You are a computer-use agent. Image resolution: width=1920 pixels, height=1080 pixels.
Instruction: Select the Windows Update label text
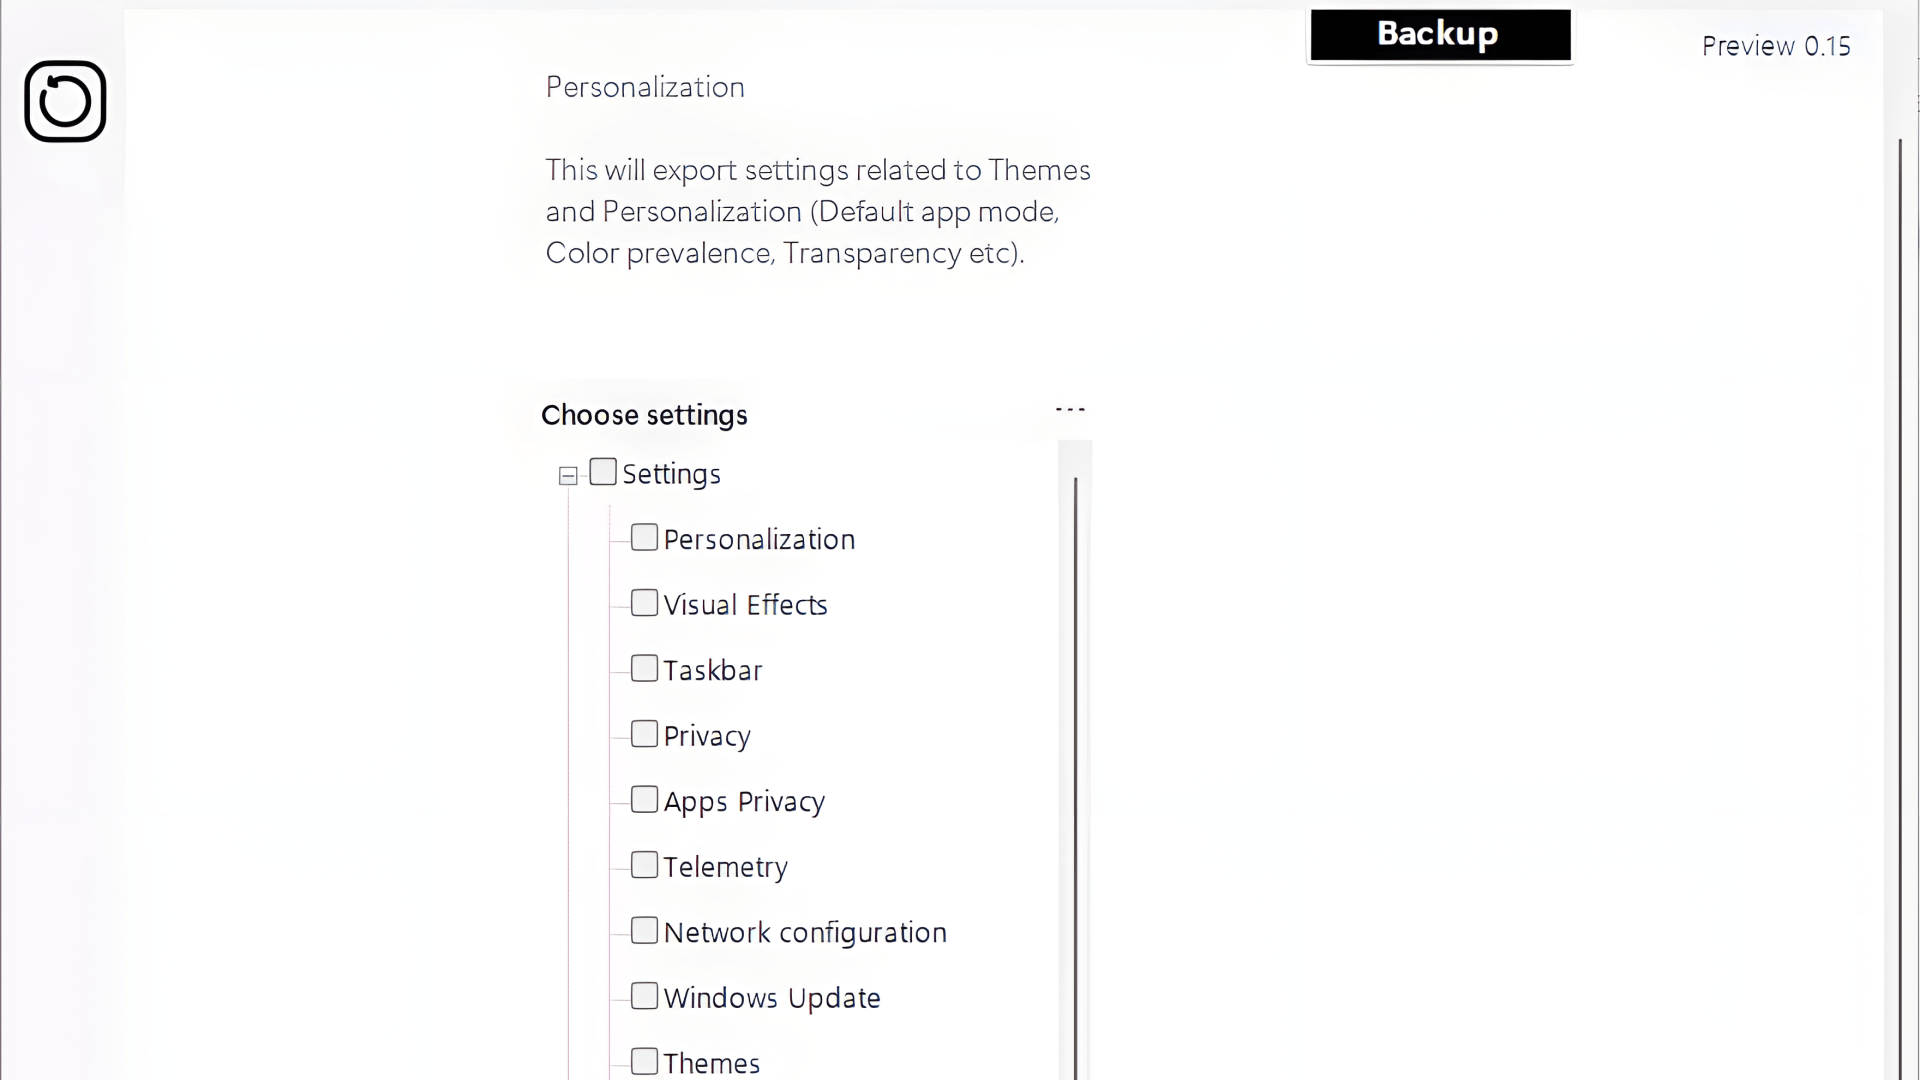[772, 997]
